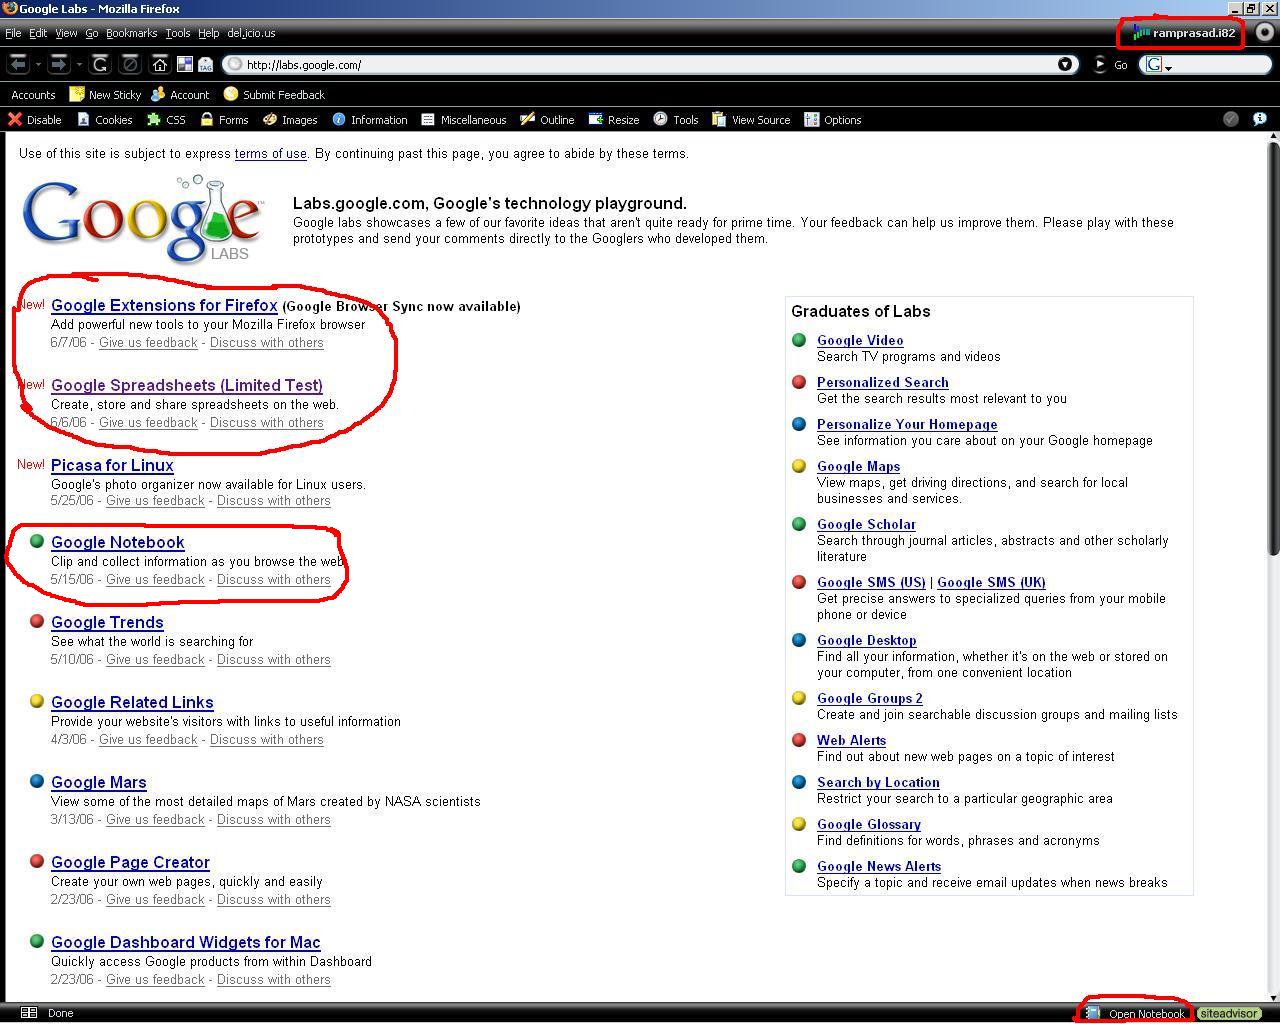Image resolution: width=1280 pixels, height=1024 pixels.
Task: Open the Cookies developer menu
Action: [x=104, y=119]
